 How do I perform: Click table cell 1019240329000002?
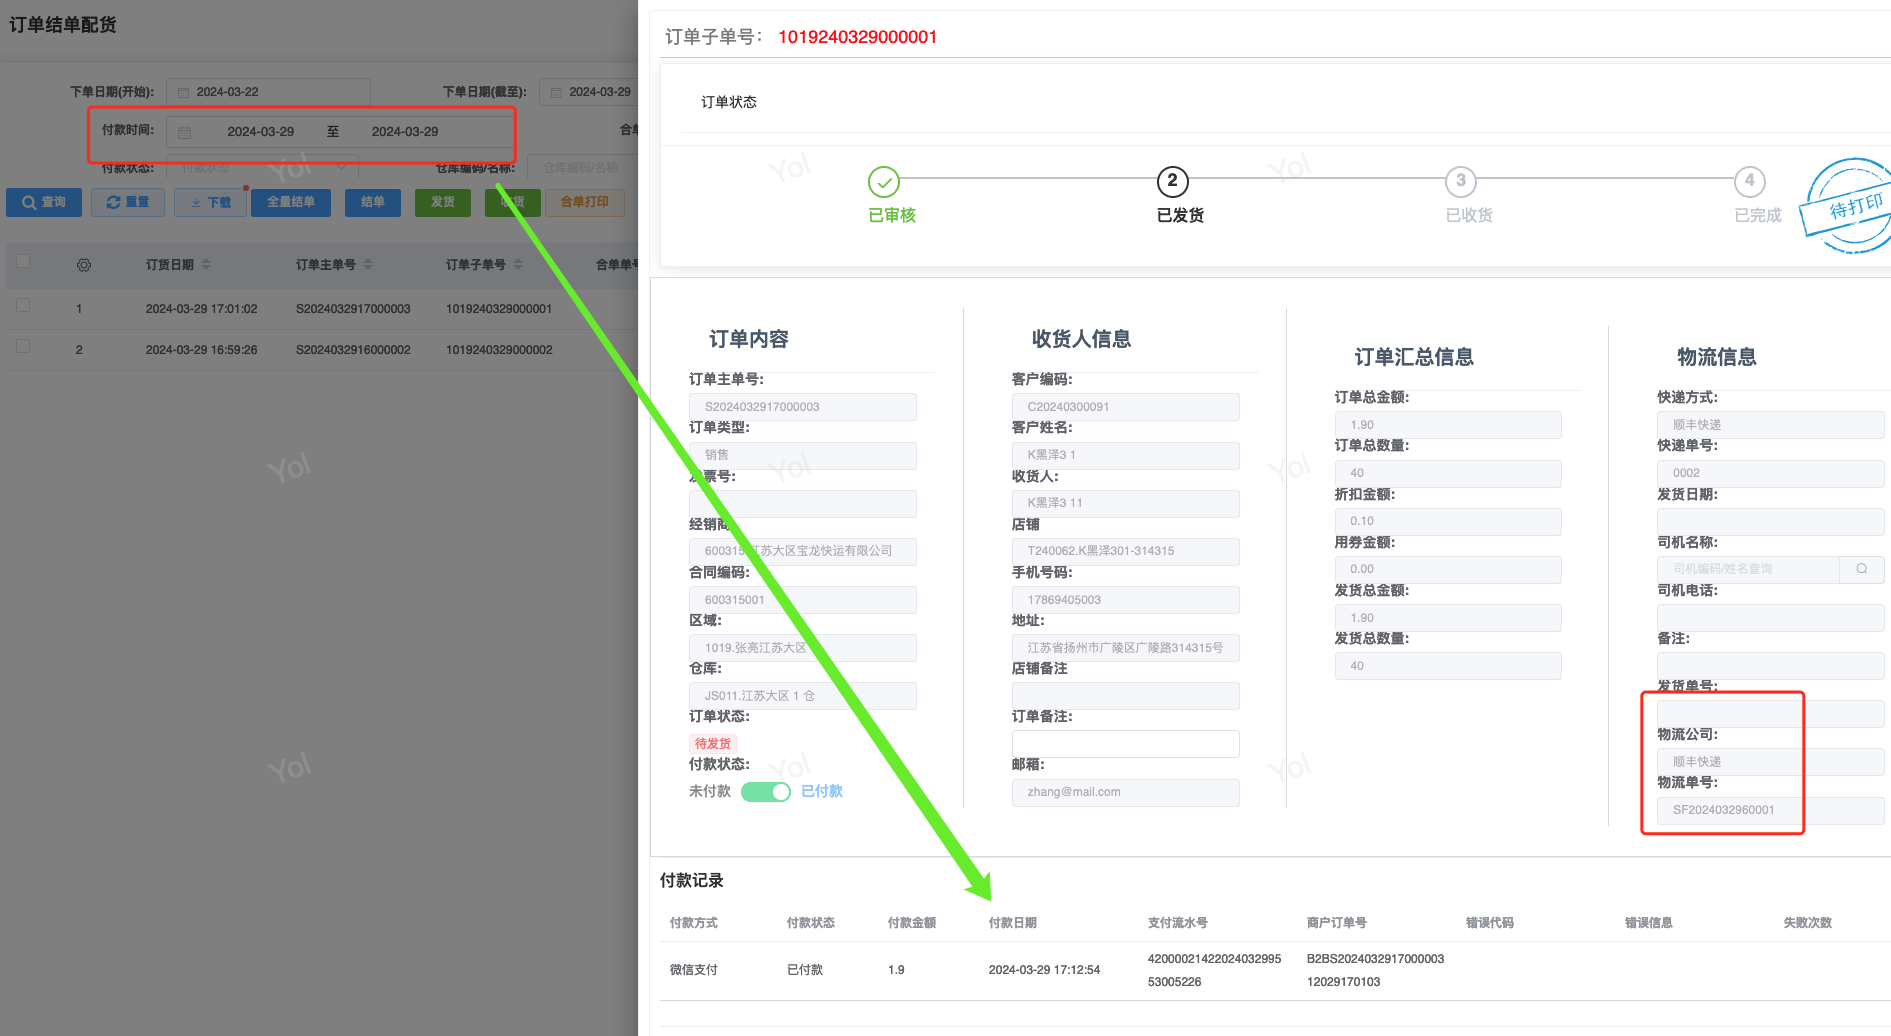pyautogui.click(x=499, y=350)
